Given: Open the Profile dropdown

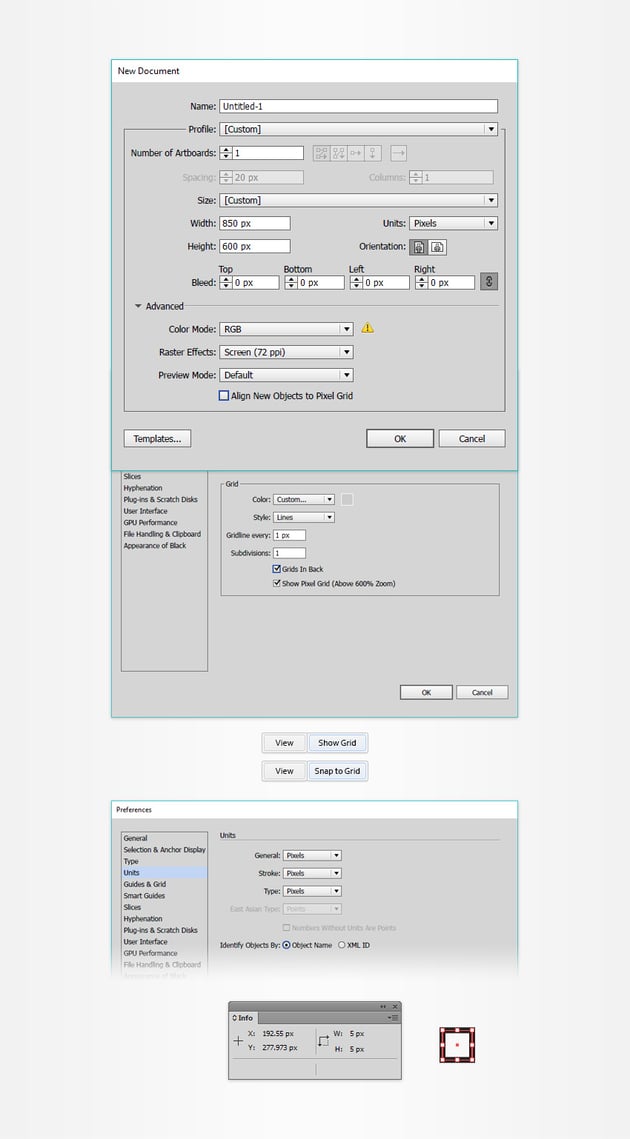Looking at the screenshot, I should pos(358,129).
